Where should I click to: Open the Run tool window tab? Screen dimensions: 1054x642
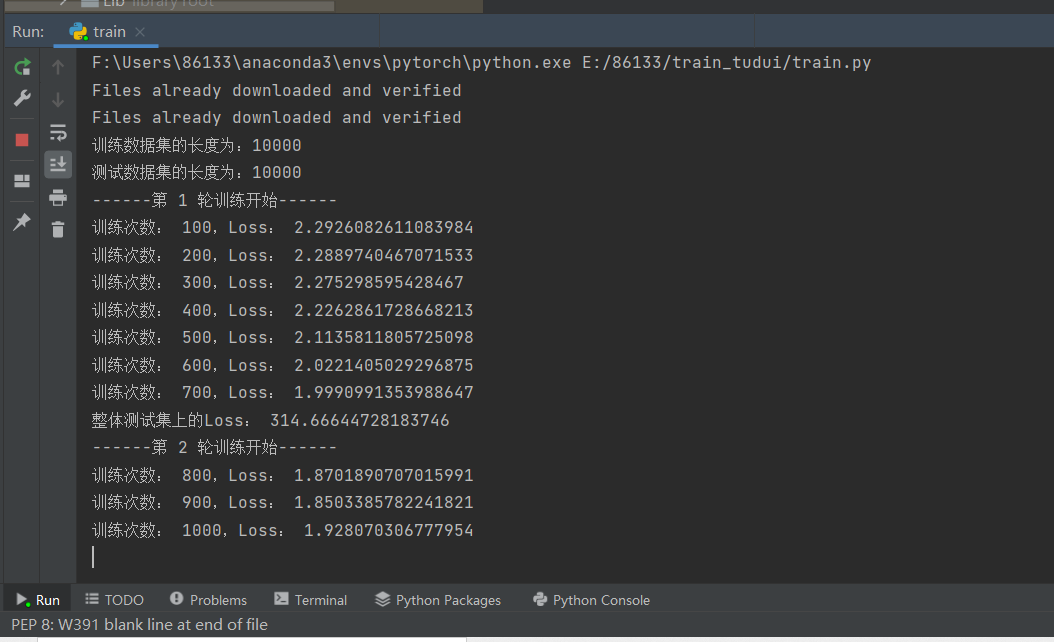point(38,600)
